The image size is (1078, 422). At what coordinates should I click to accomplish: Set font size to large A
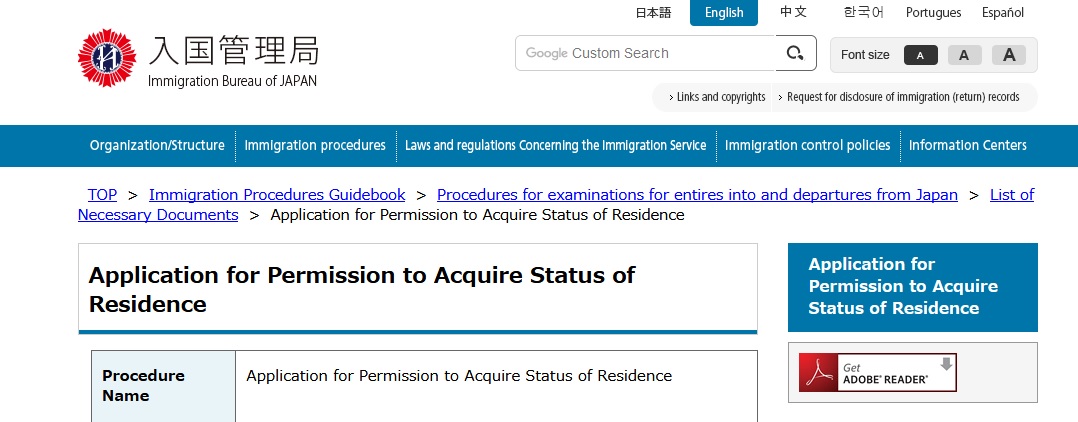[1009, 55]
